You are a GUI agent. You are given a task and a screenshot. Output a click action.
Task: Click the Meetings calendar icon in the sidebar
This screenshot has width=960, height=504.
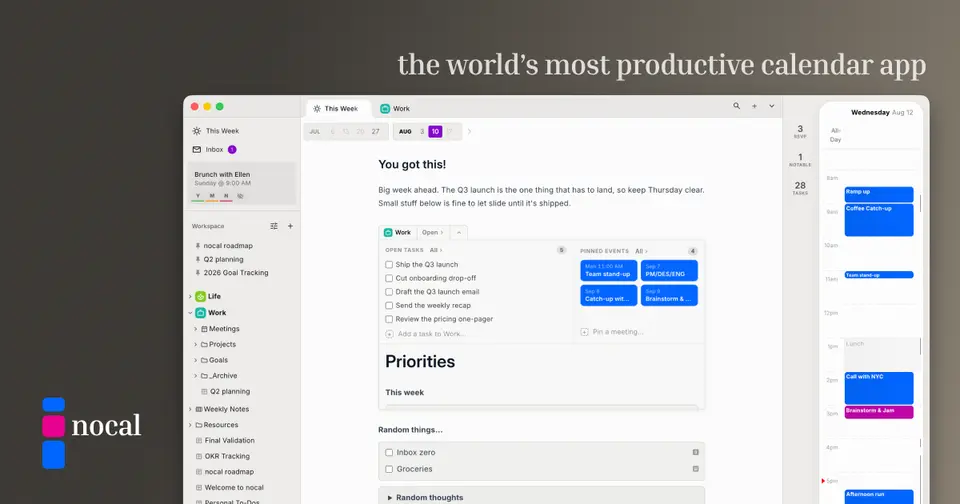[204, 329]
